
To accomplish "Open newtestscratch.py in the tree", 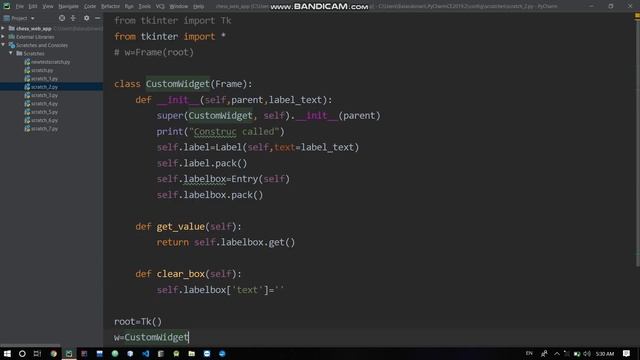I will [x=51, y=62].
